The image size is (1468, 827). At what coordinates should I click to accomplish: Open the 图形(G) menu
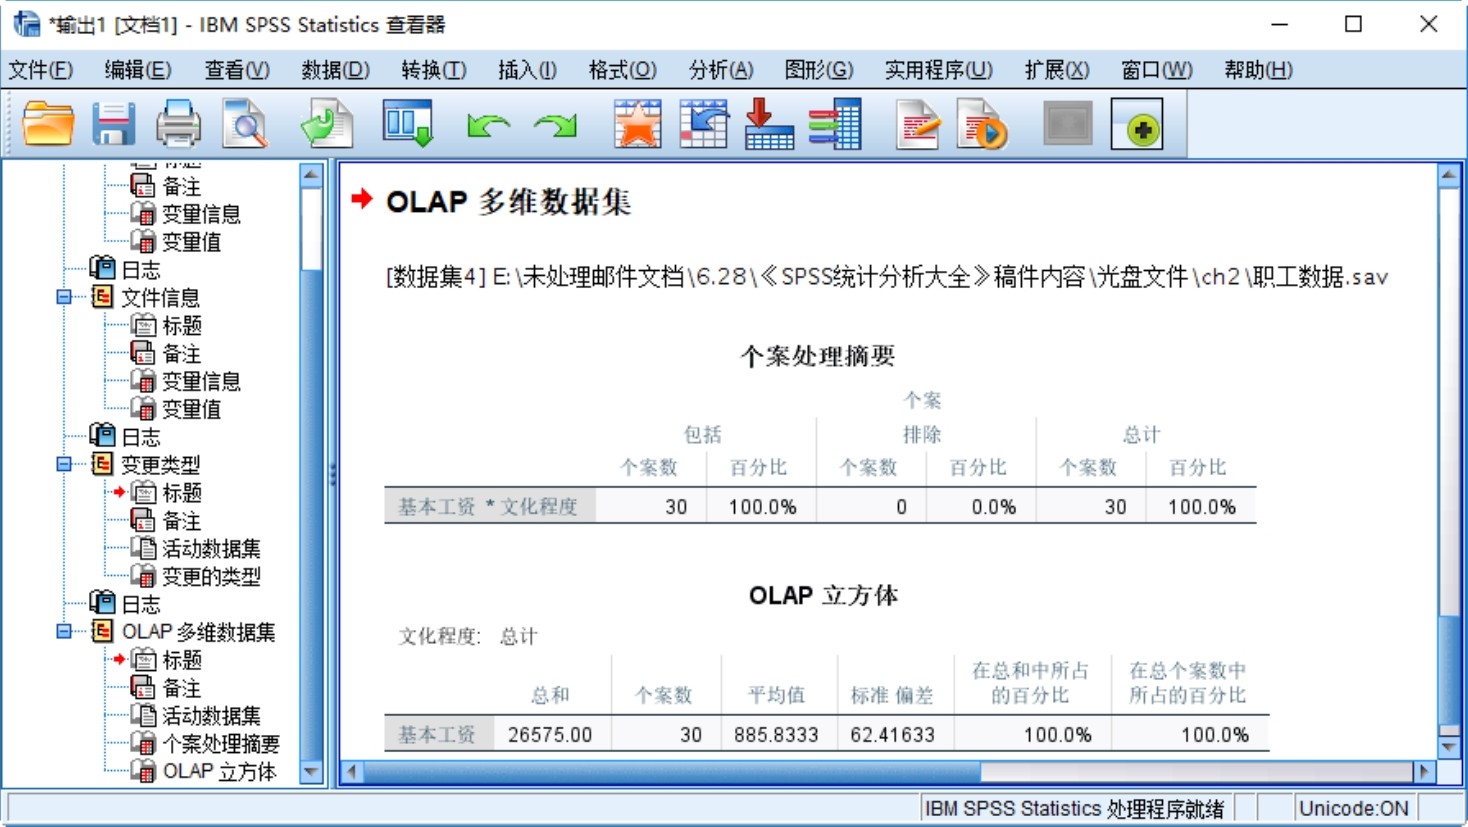tap(819, 70)
